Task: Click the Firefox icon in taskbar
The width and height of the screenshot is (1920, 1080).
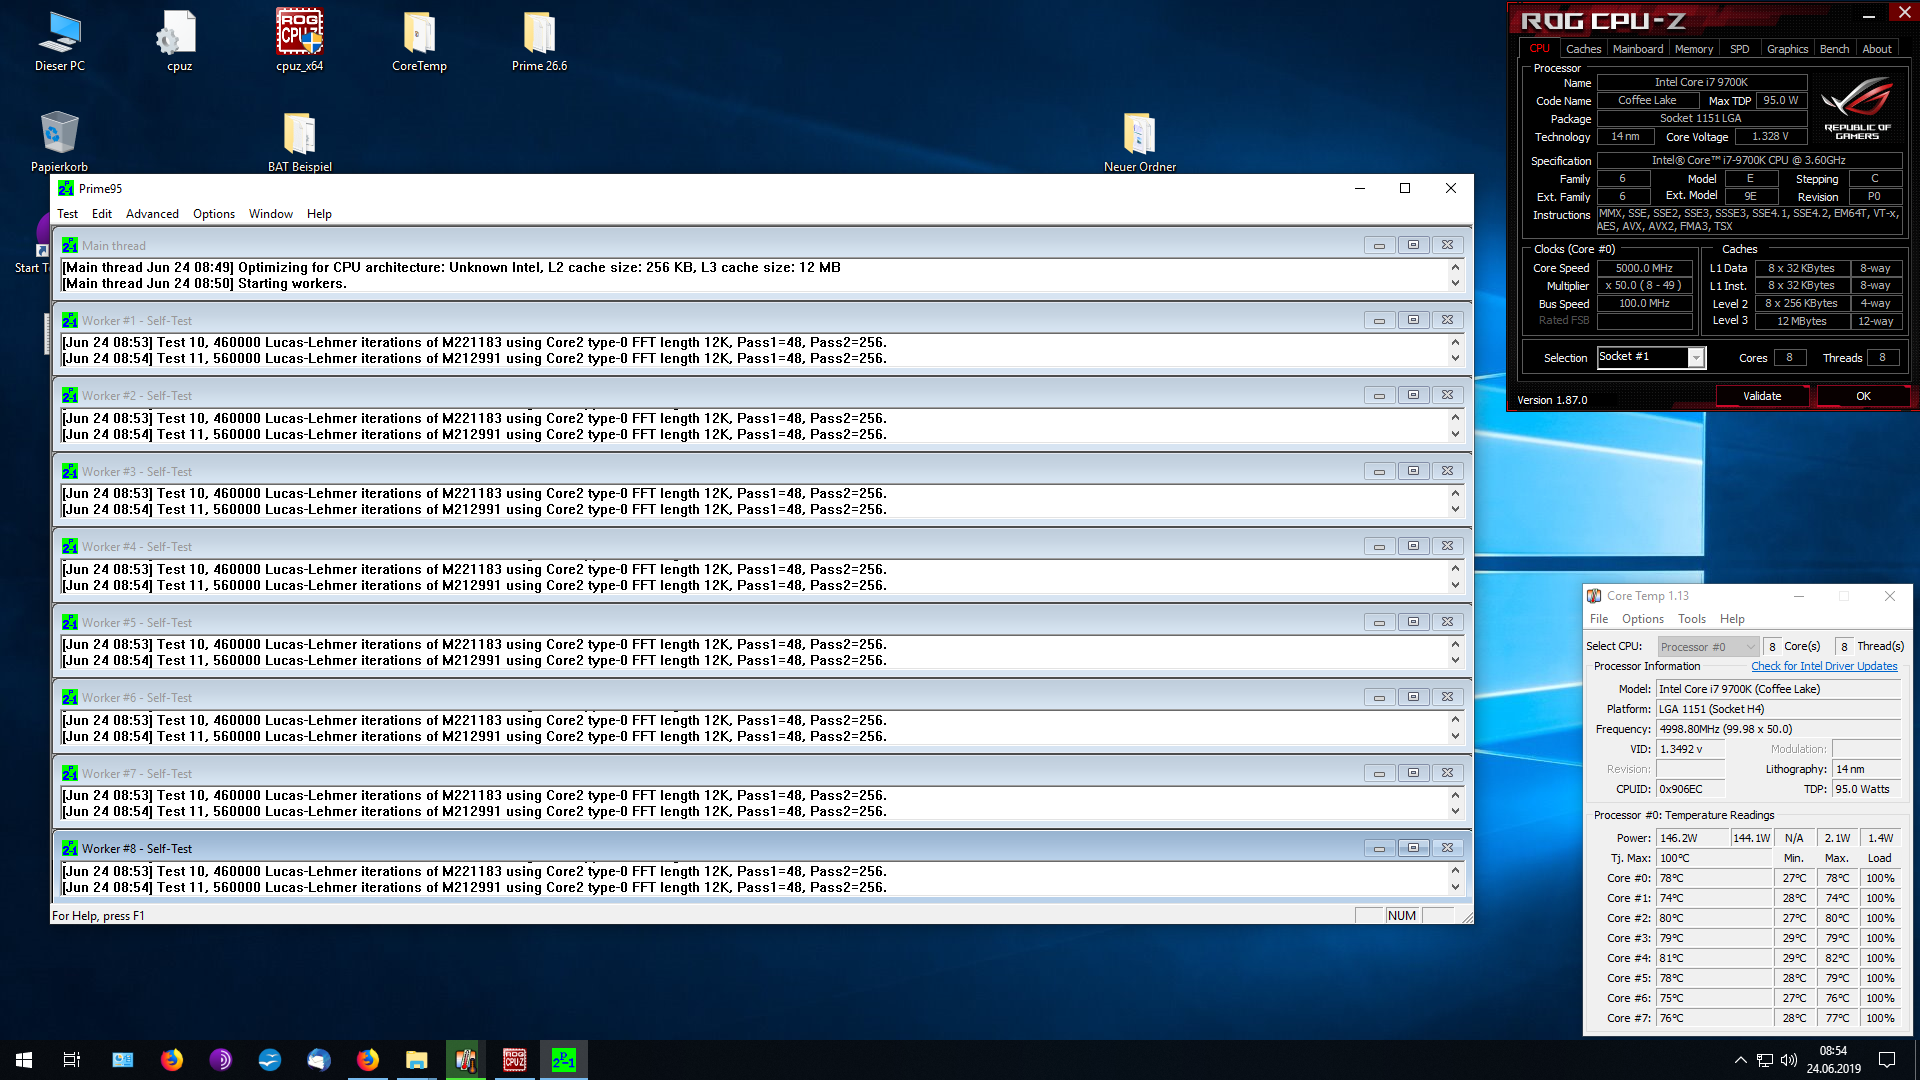Action: 172,1060
